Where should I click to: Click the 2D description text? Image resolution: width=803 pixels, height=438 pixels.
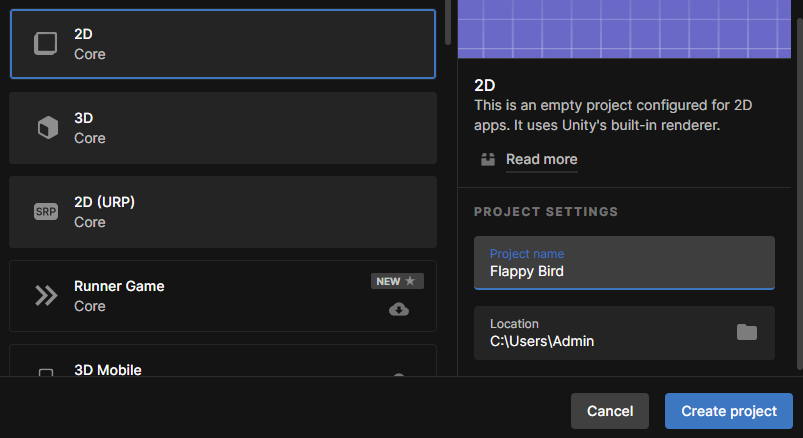(613, 115)
